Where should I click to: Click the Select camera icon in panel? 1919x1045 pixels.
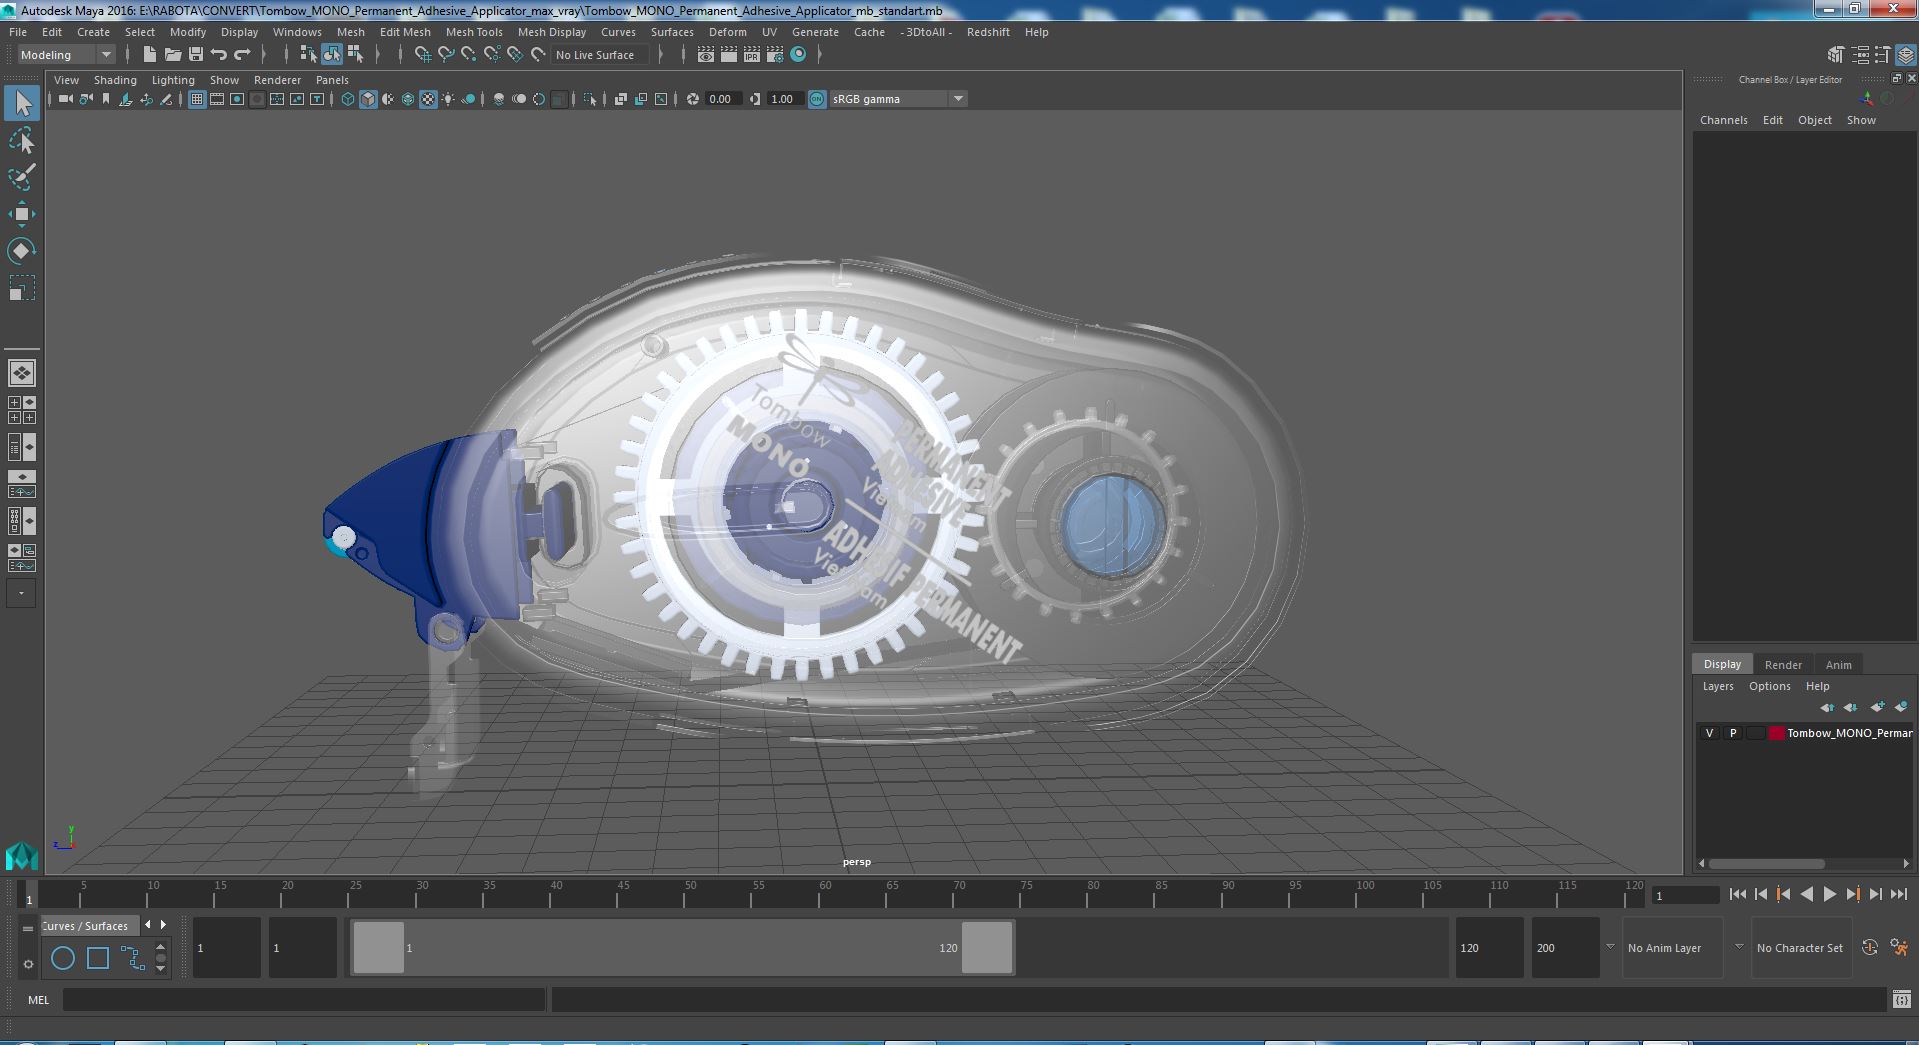click(66, 99)
